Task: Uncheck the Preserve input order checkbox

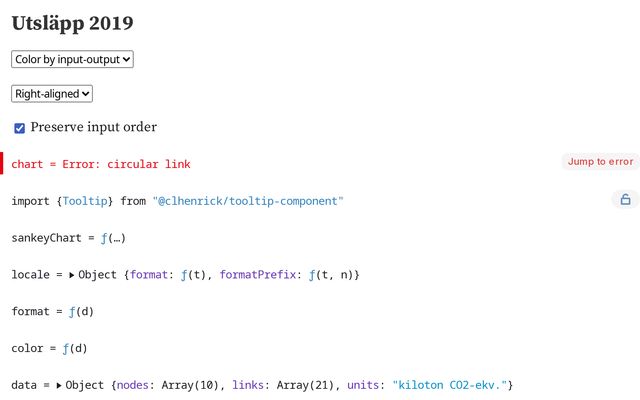Action: [x=19, y=128]
